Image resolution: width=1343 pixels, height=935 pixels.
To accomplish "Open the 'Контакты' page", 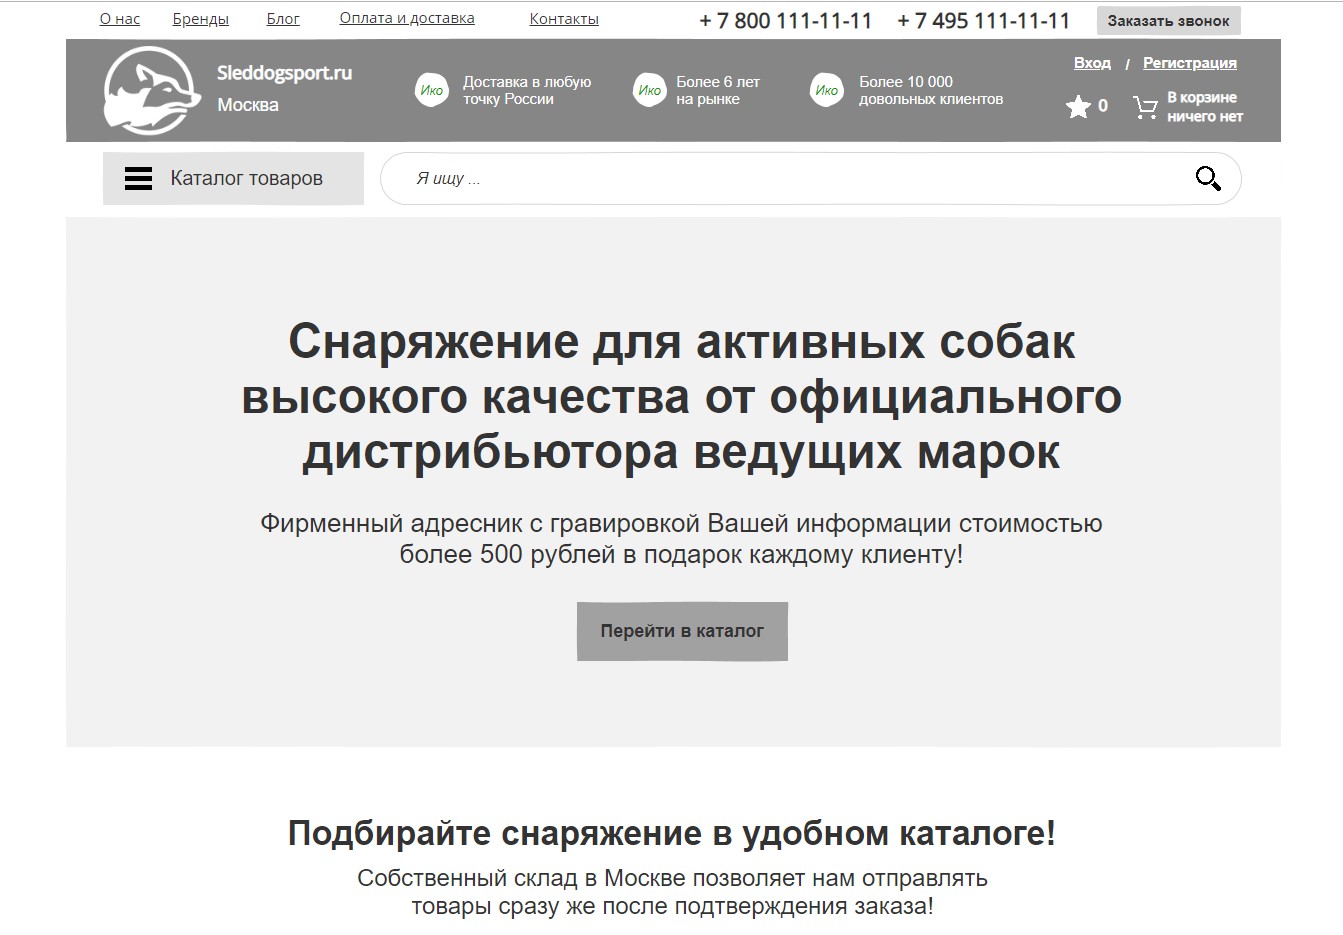I will pos(564,19).
